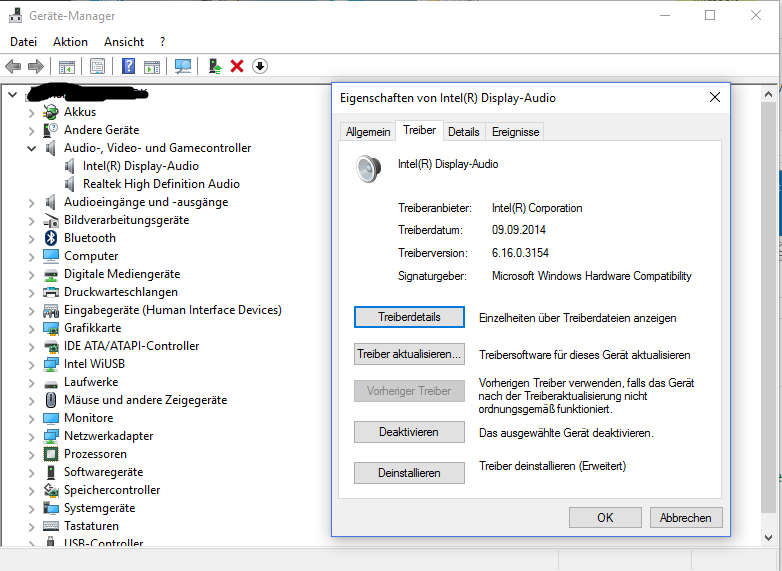782x571 pixels.
Task: Click the Netzwerkadapter icon
Action: (x=51, y=436)
